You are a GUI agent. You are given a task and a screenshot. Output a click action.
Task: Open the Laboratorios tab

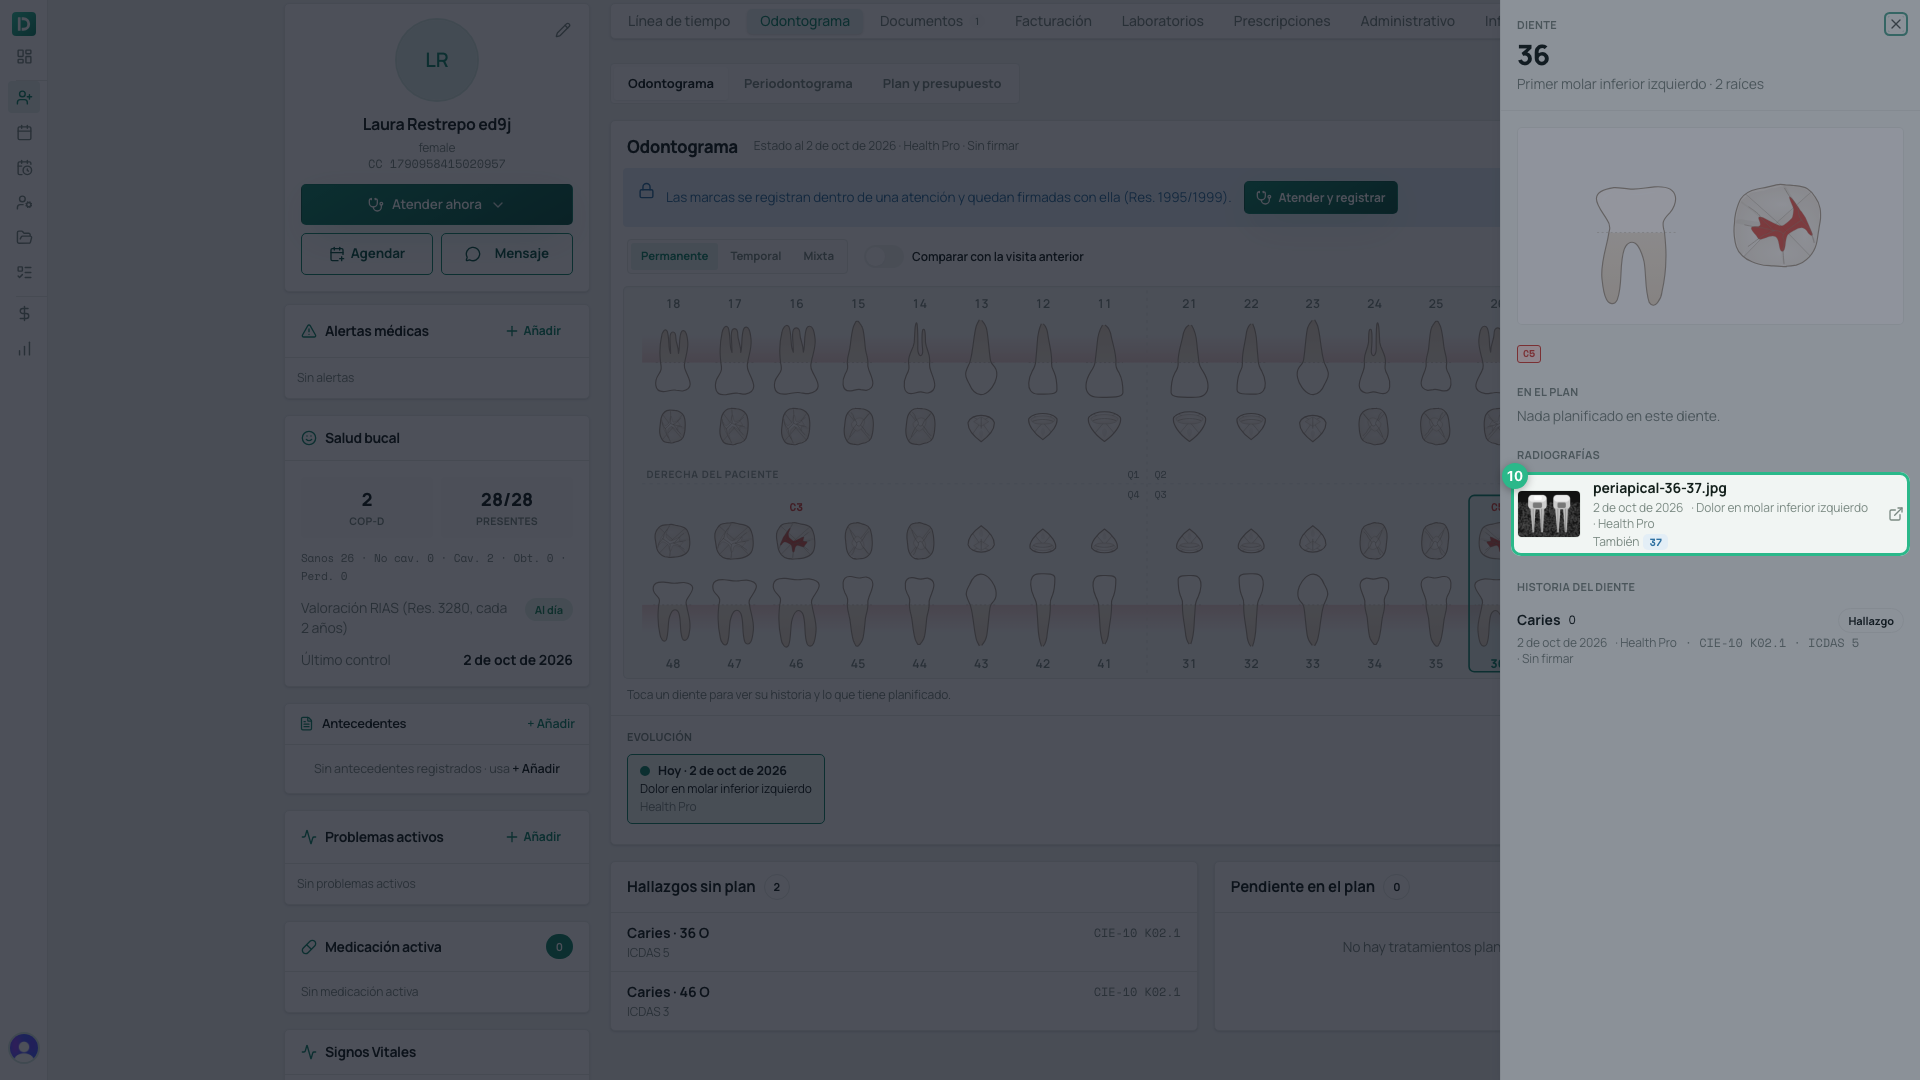[1162, 21]
